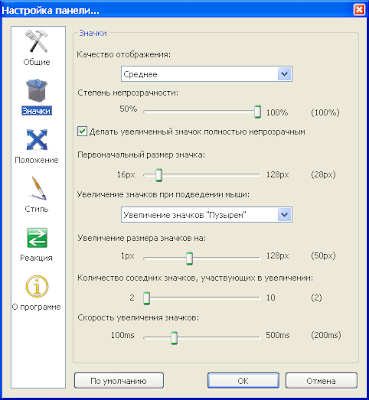Click the Скорость увеличения значков label
The image size is (369, 400).
coord(138,318)
